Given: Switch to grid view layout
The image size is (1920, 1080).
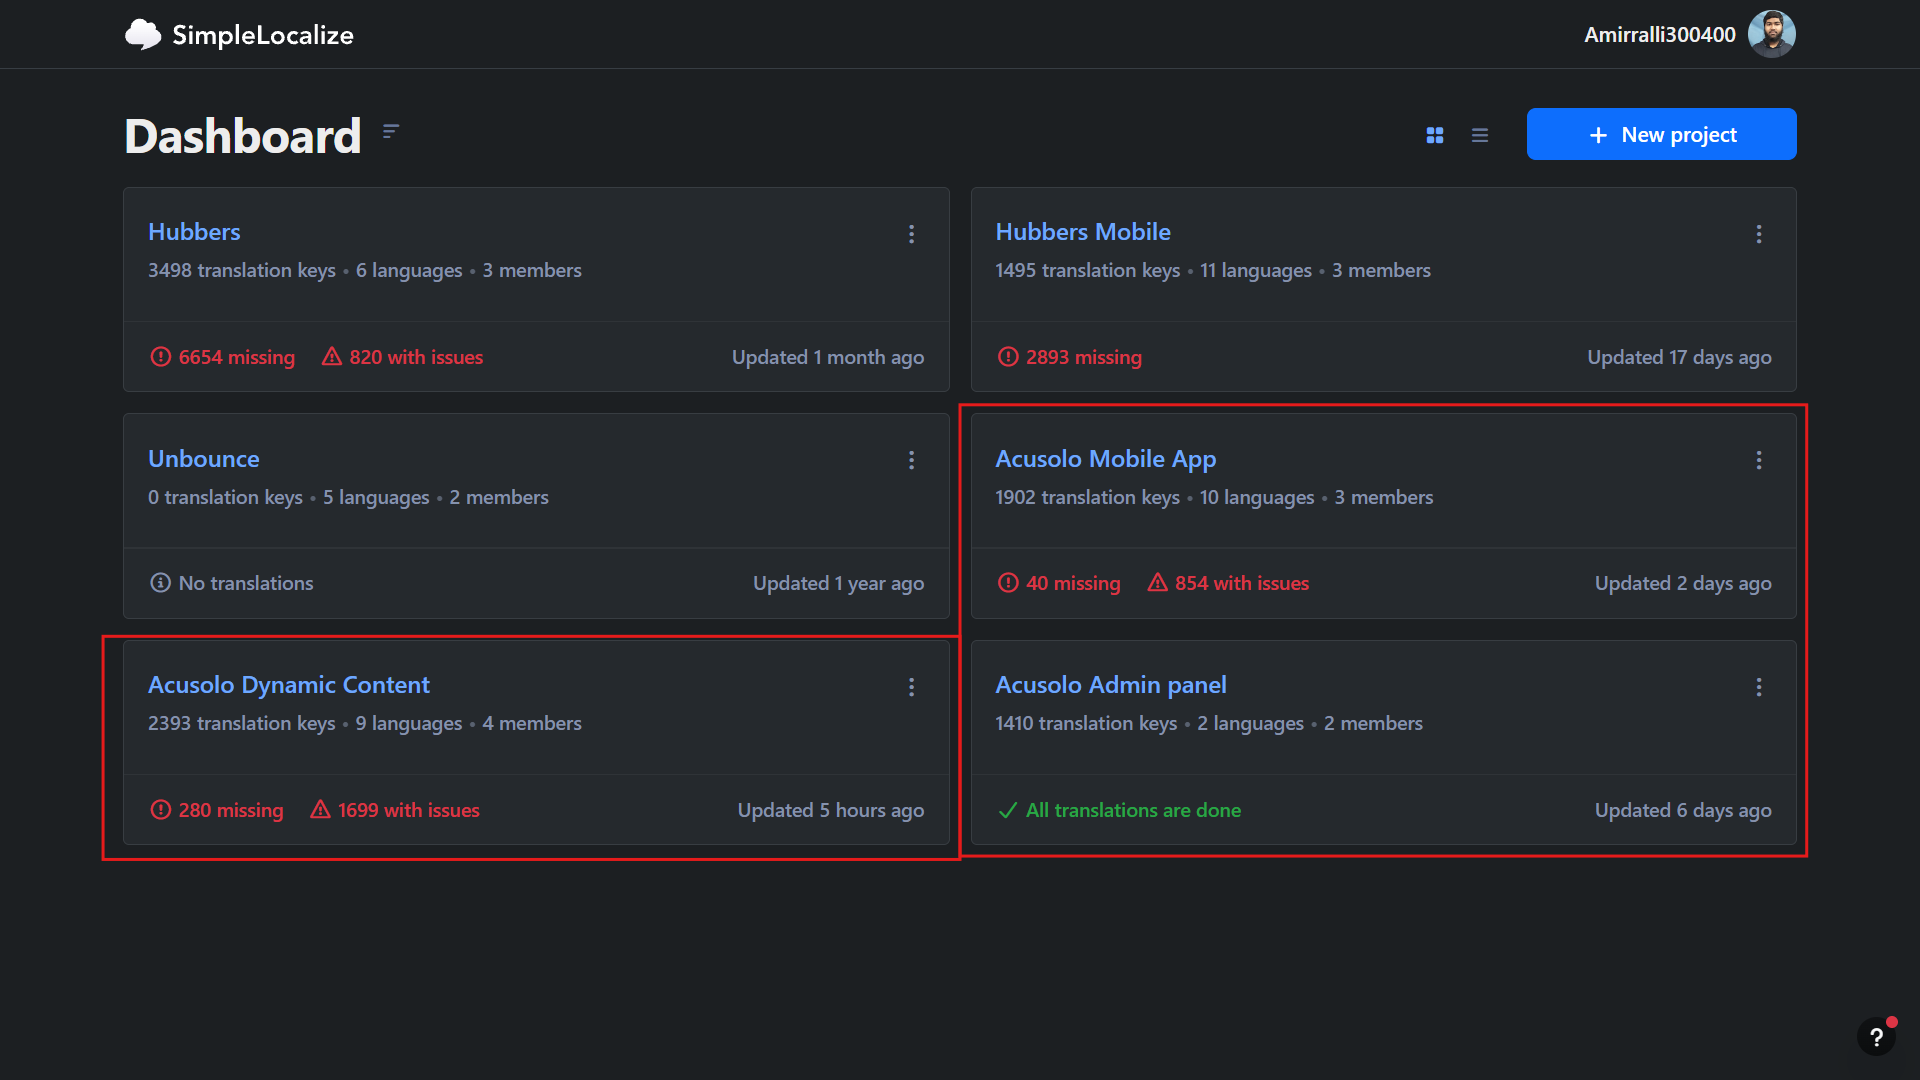Looking at the screenshot, I should pyautogui.click(x=1435, y=135).
